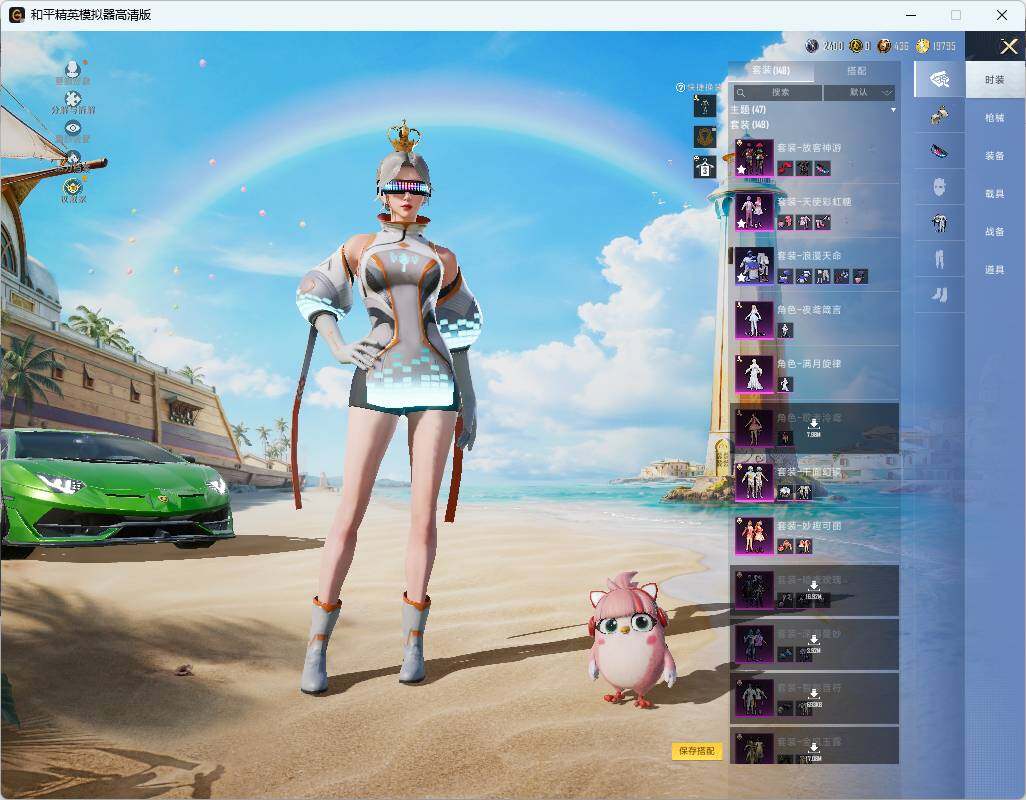Open the 战备 tab
Image resolution: width=1026 pixels, height=800 pixels.
pyautogui.click(x=995, y=232)
